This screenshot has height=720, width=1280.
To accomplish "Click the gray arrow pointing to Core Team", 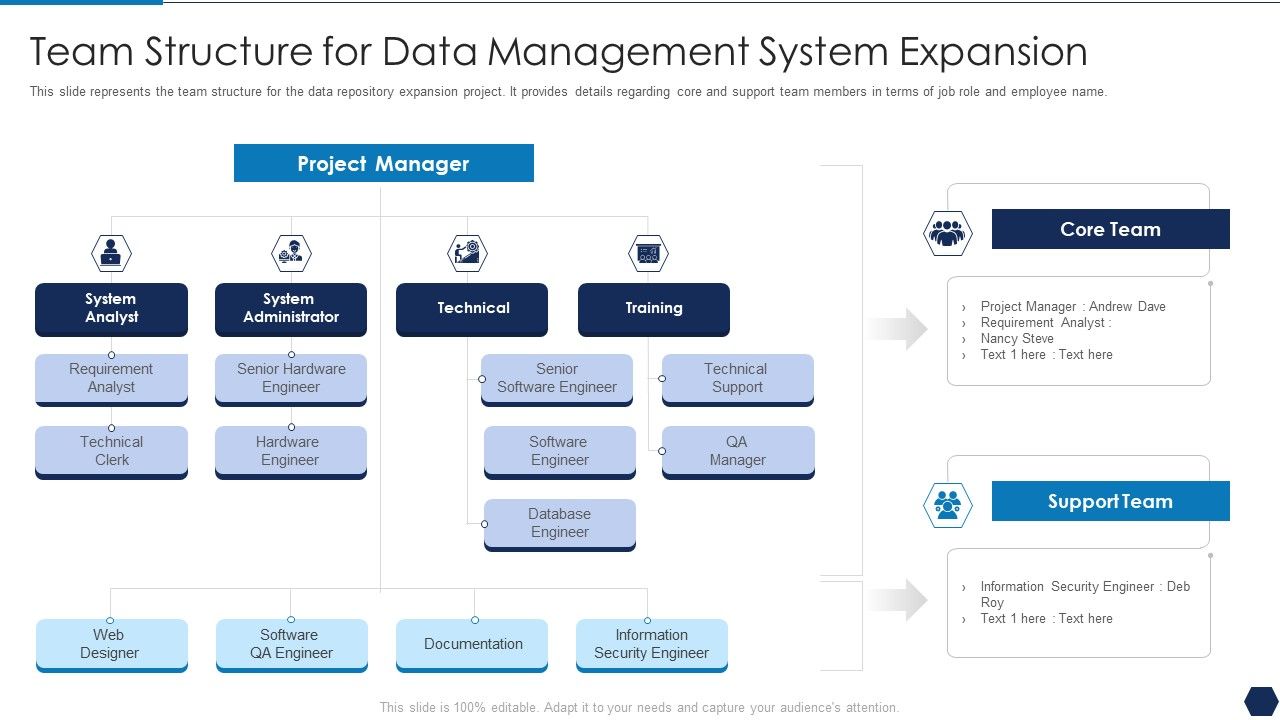I will pyautogui.click(x=897, y=329).
